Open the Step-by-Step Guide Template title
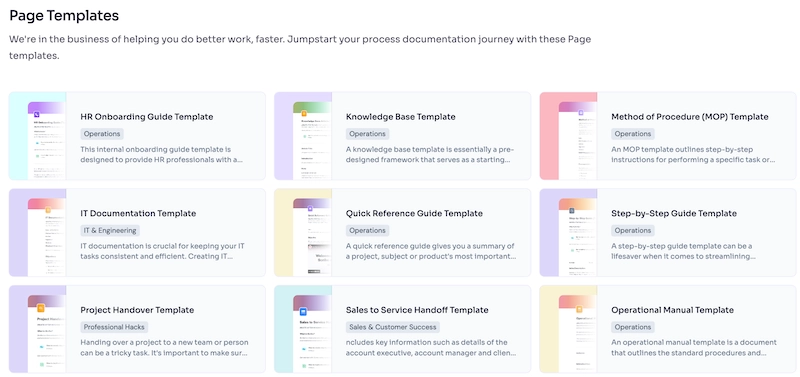 [x=674, y=213]
